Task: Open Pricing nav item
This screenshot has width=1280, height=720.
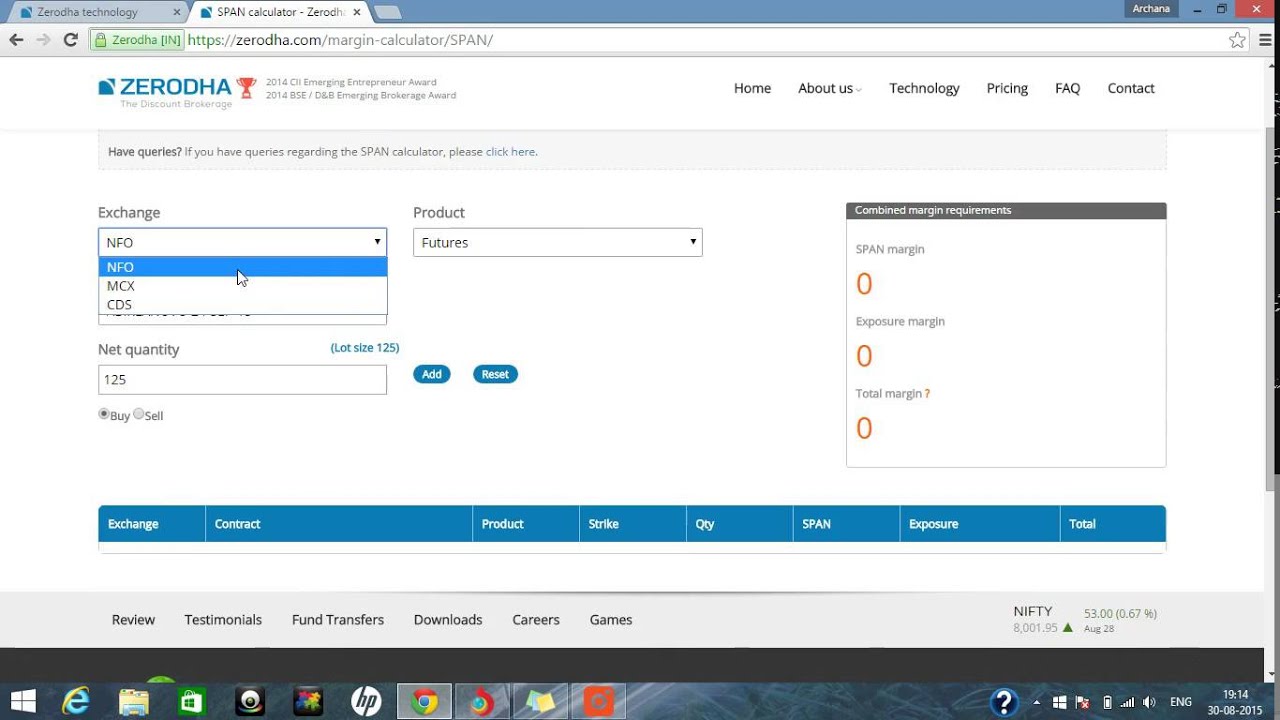Action: pos(1007,88)
